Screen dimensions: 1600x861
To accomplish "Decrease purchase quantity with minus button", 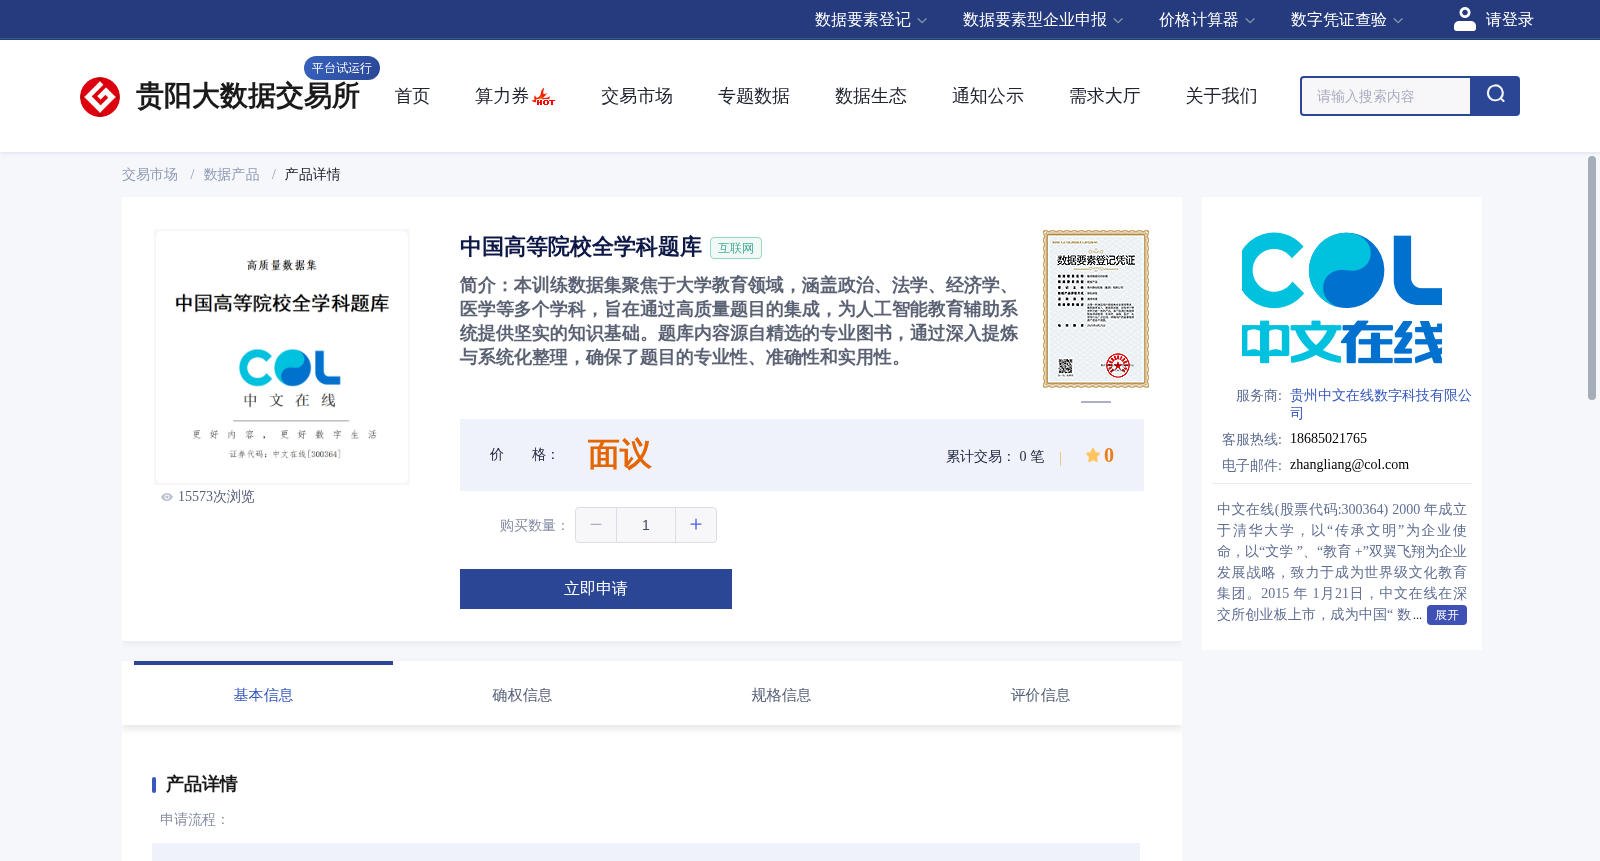I will (596, 525).
